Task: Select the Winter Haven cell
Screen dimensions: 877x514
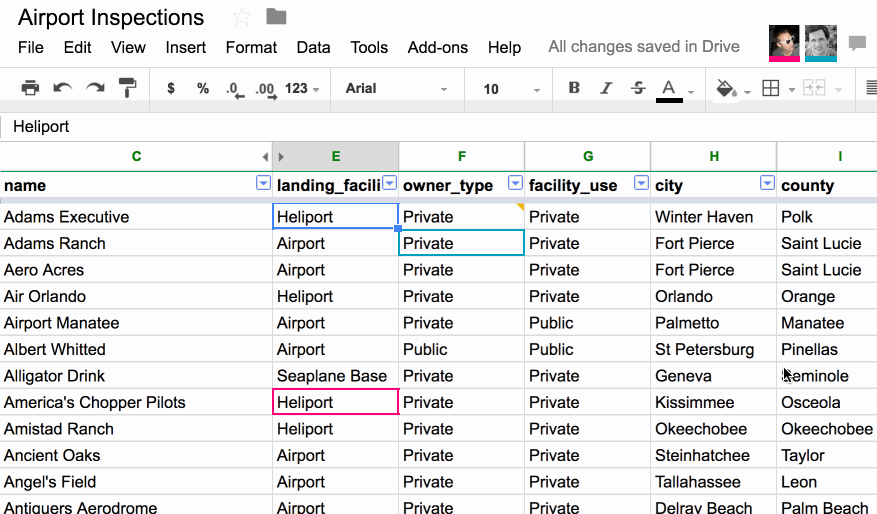Action: coord(714,216)
